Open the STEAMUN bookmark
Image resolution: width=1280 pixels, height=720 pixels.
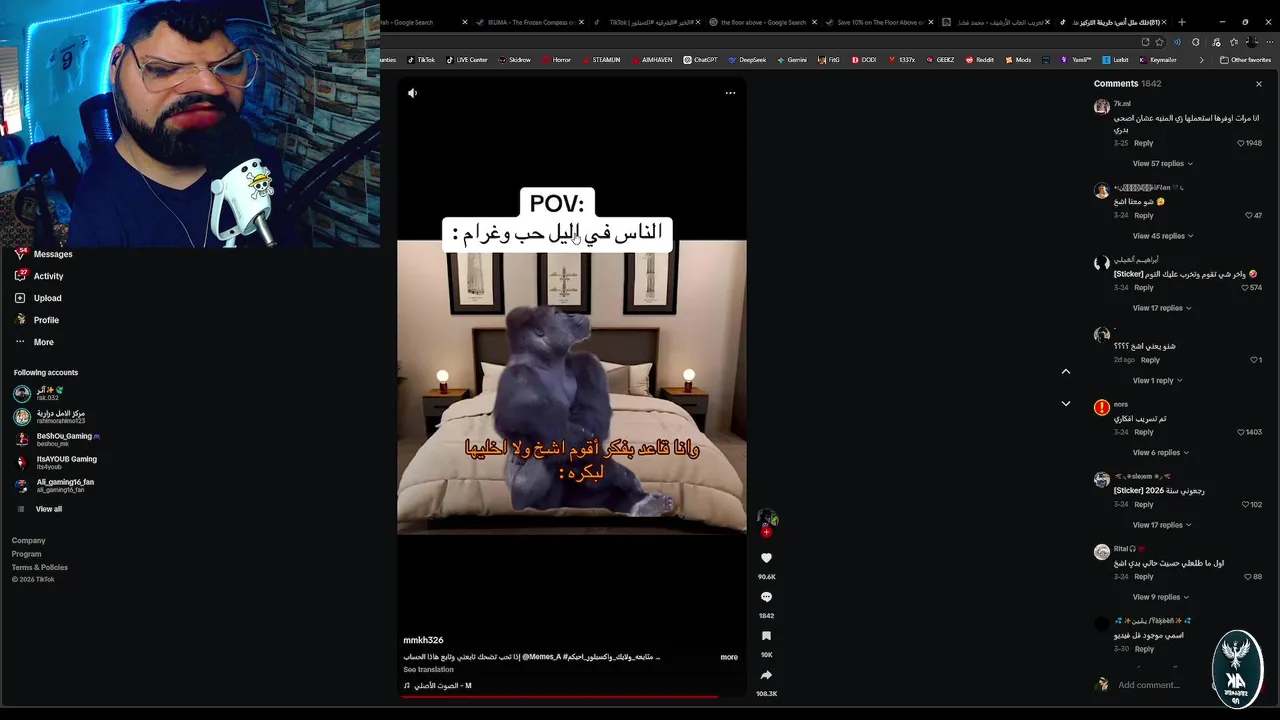[600, 60]
